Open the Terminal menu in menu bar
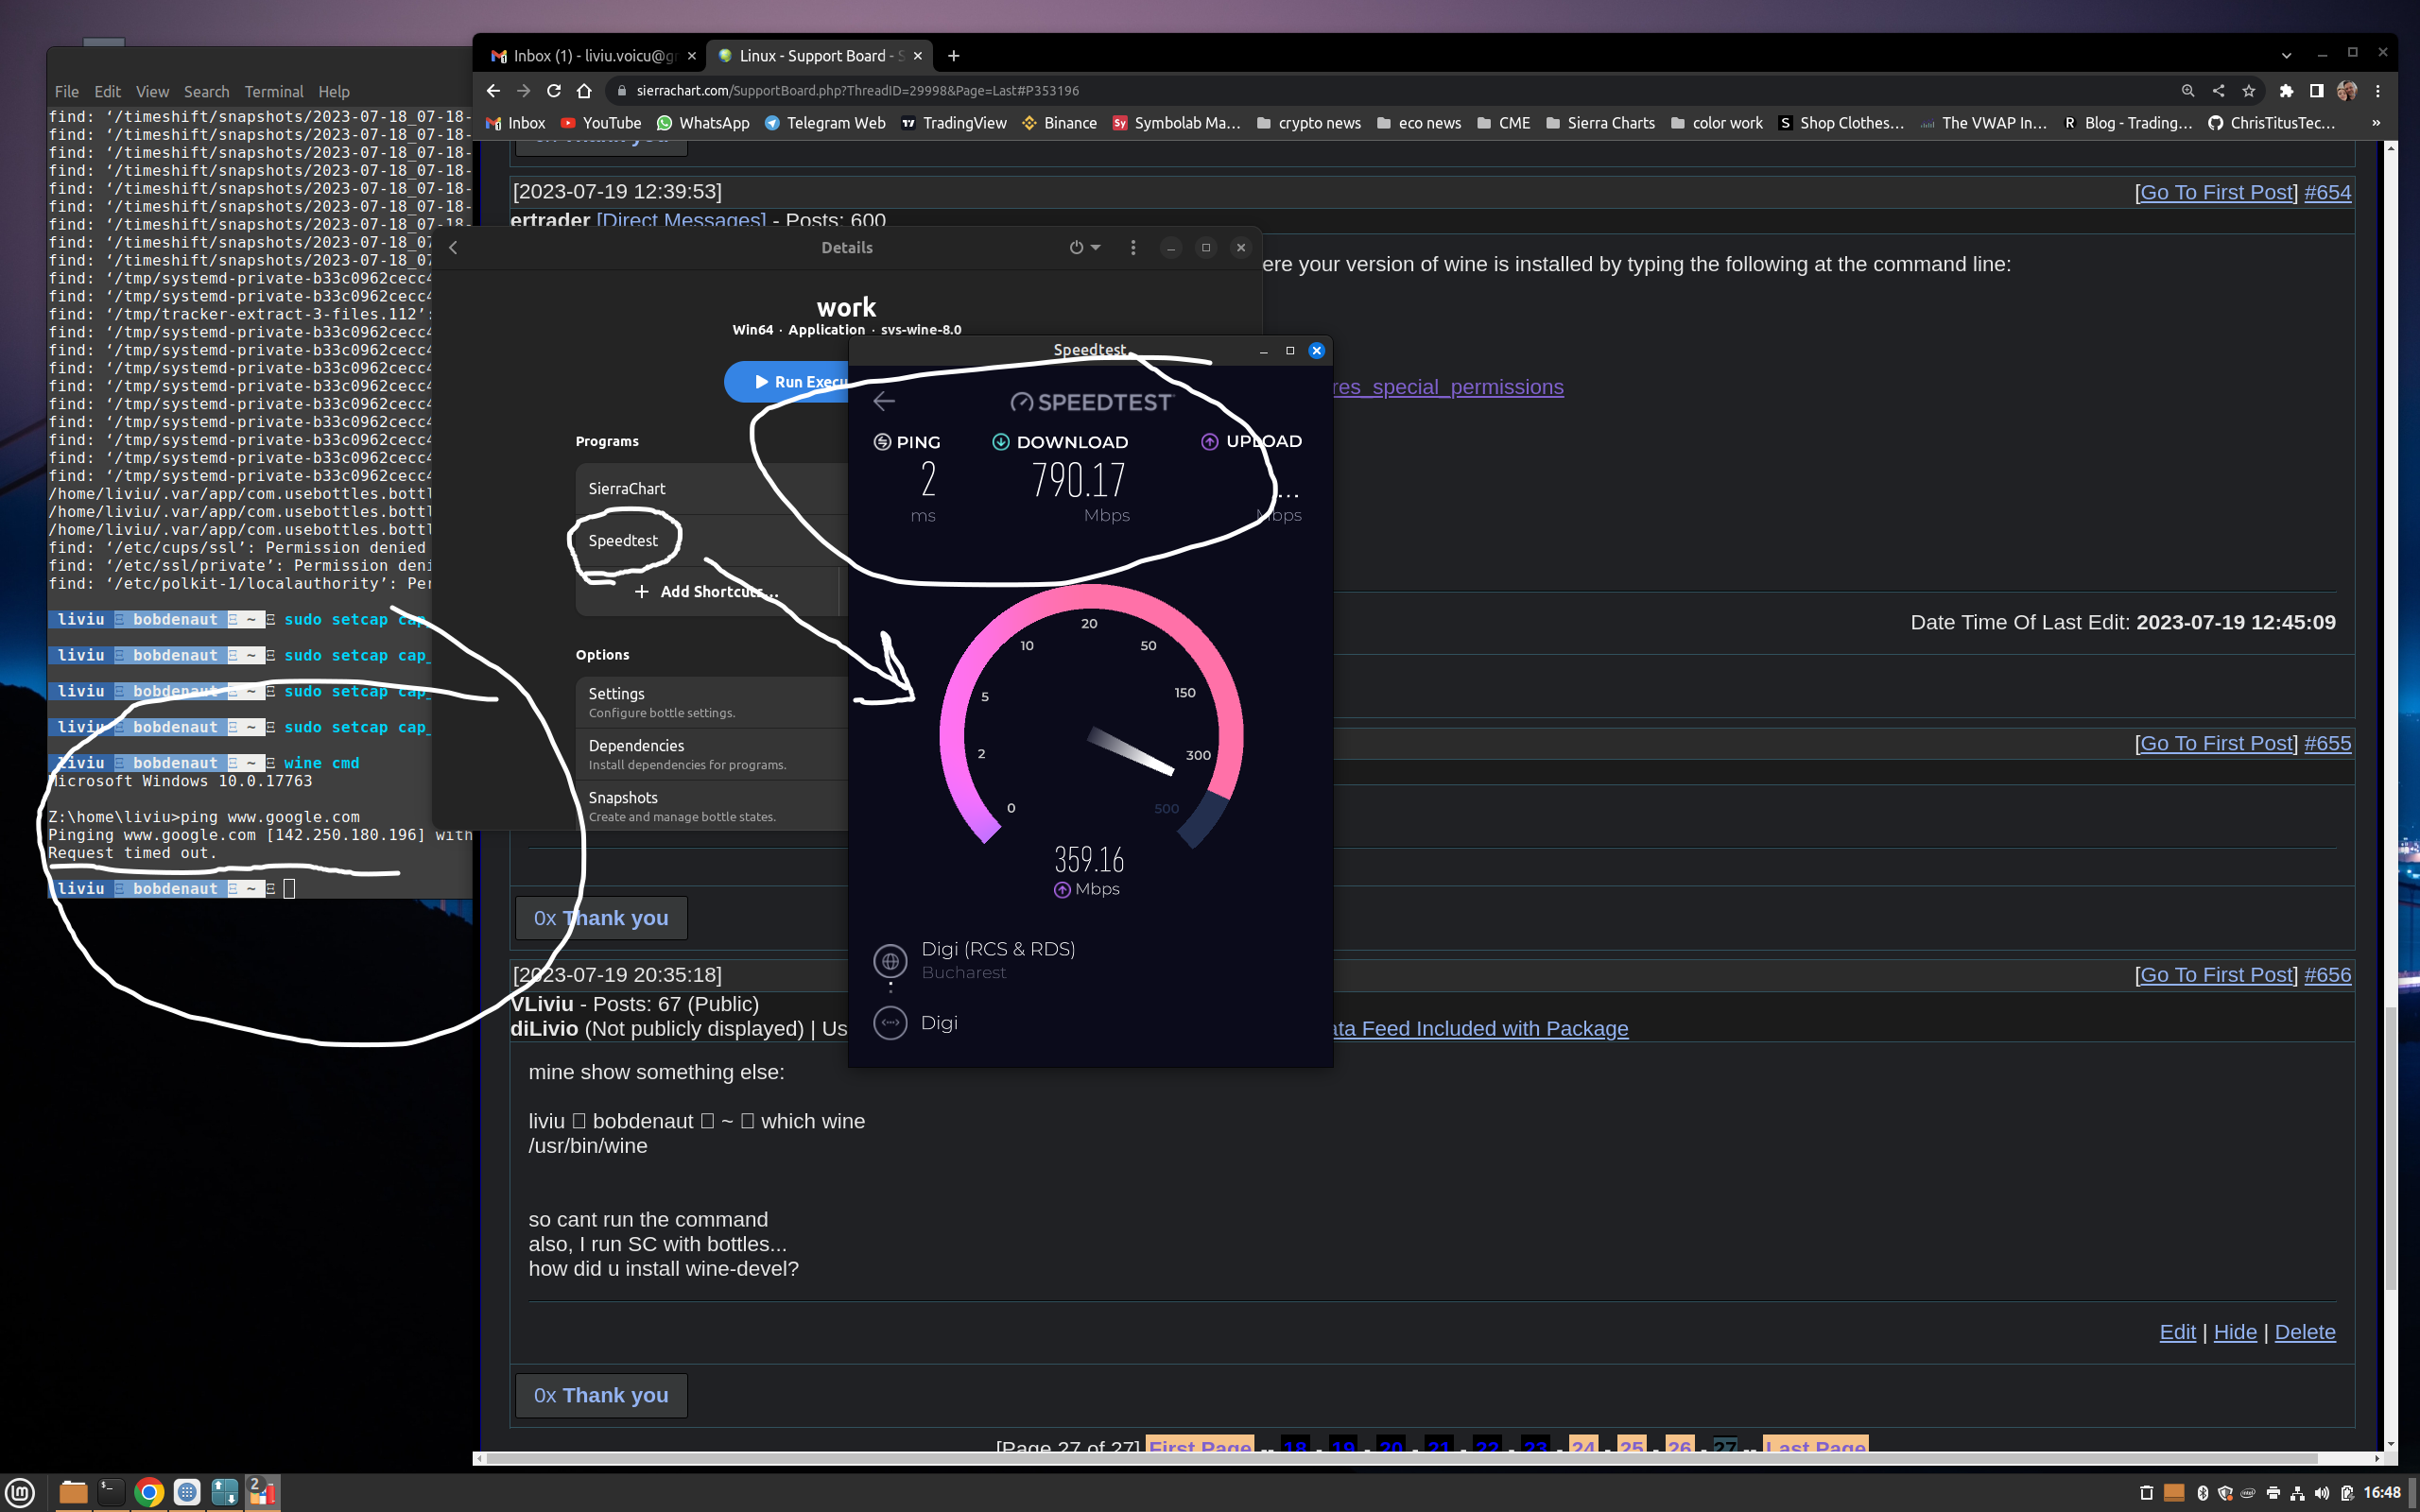Screen dimensions: 2420x1512 (x=273, y=91)
